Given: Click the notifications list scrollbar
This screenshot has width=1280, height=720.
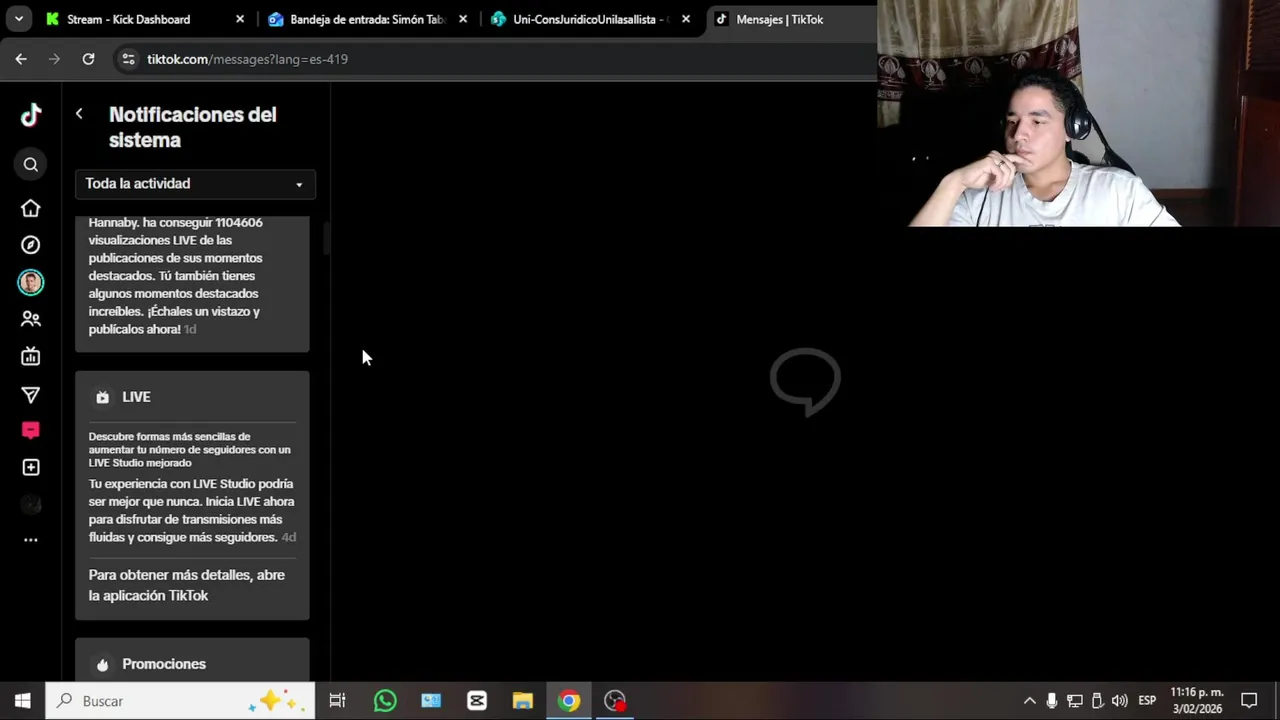Looking at the screenshot, I should tap(325, 238).
